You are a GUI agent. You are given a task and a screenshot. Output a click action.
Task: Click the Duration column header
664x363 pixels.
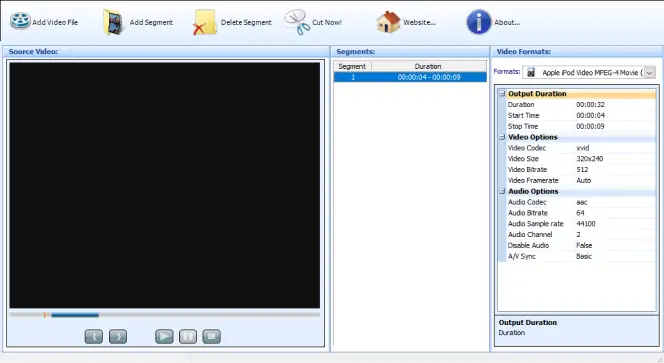(x=429, y=67)
